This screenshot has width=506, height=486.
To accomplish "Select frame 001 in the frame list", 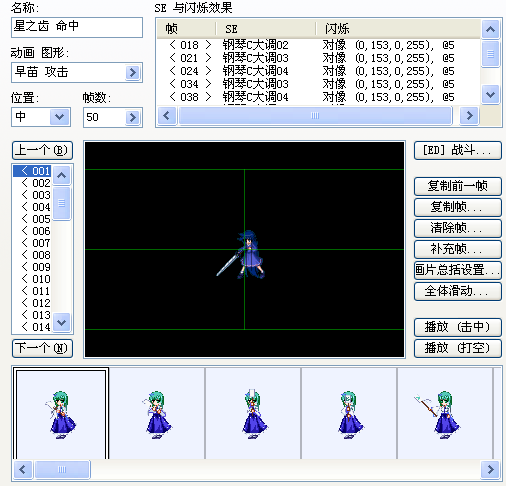I will 32,171.
